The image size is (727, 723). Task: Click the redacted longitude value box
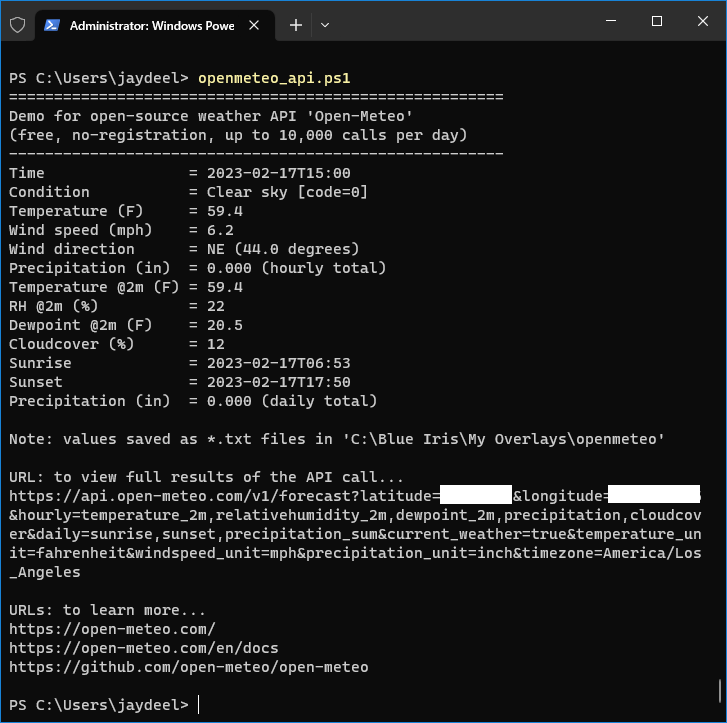[x=653, y=496]
